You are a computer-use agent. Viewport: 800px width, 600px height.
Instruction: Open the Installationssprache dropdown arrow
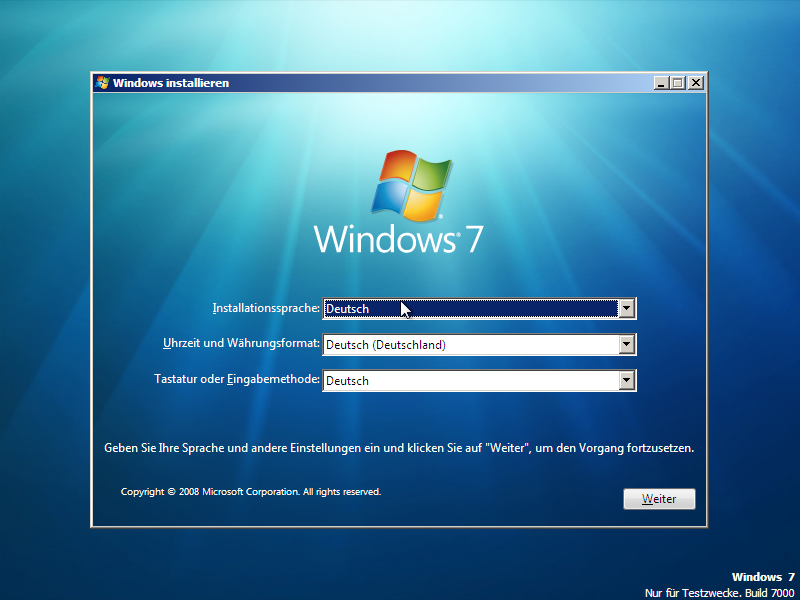pyautogui.click(x=627, y=309)
